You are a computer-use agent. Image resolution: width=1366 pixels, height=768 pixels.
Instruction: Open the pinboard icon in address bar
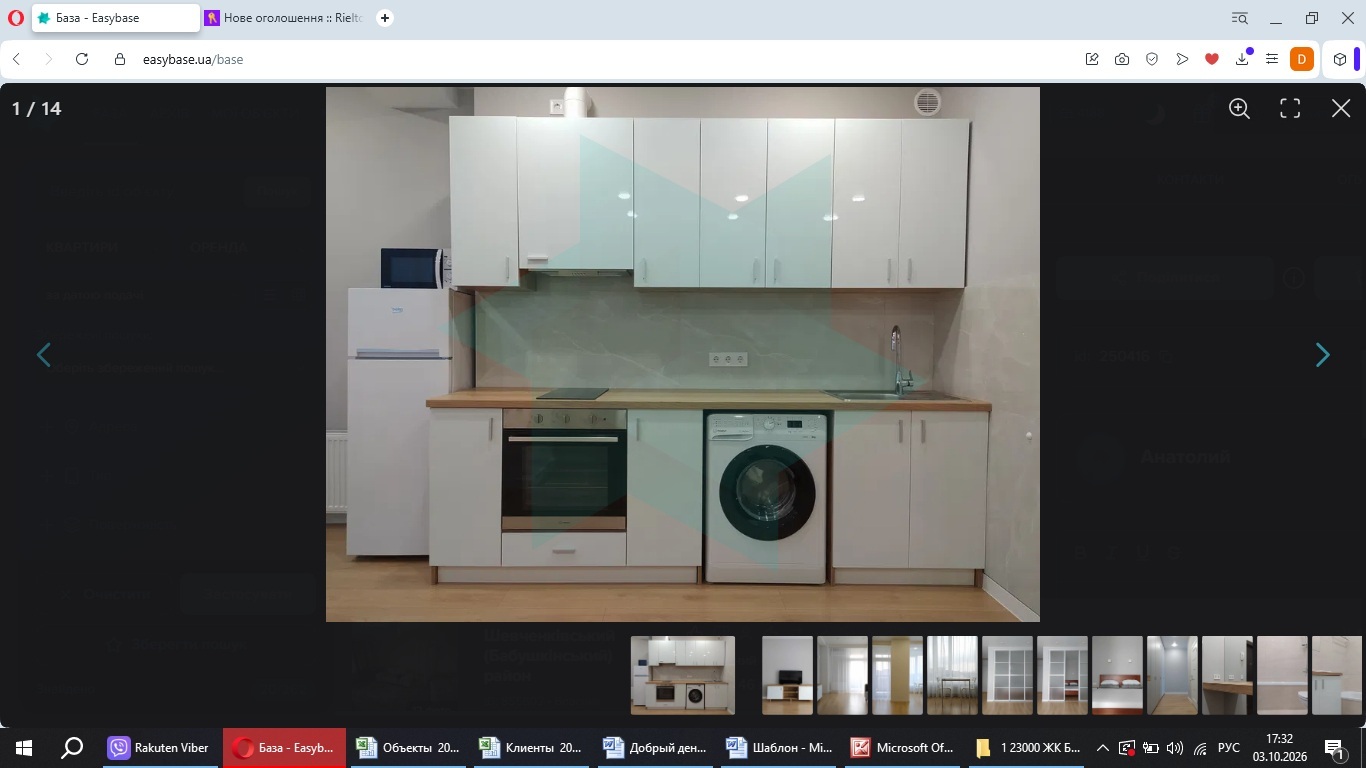coord(1092,59)
